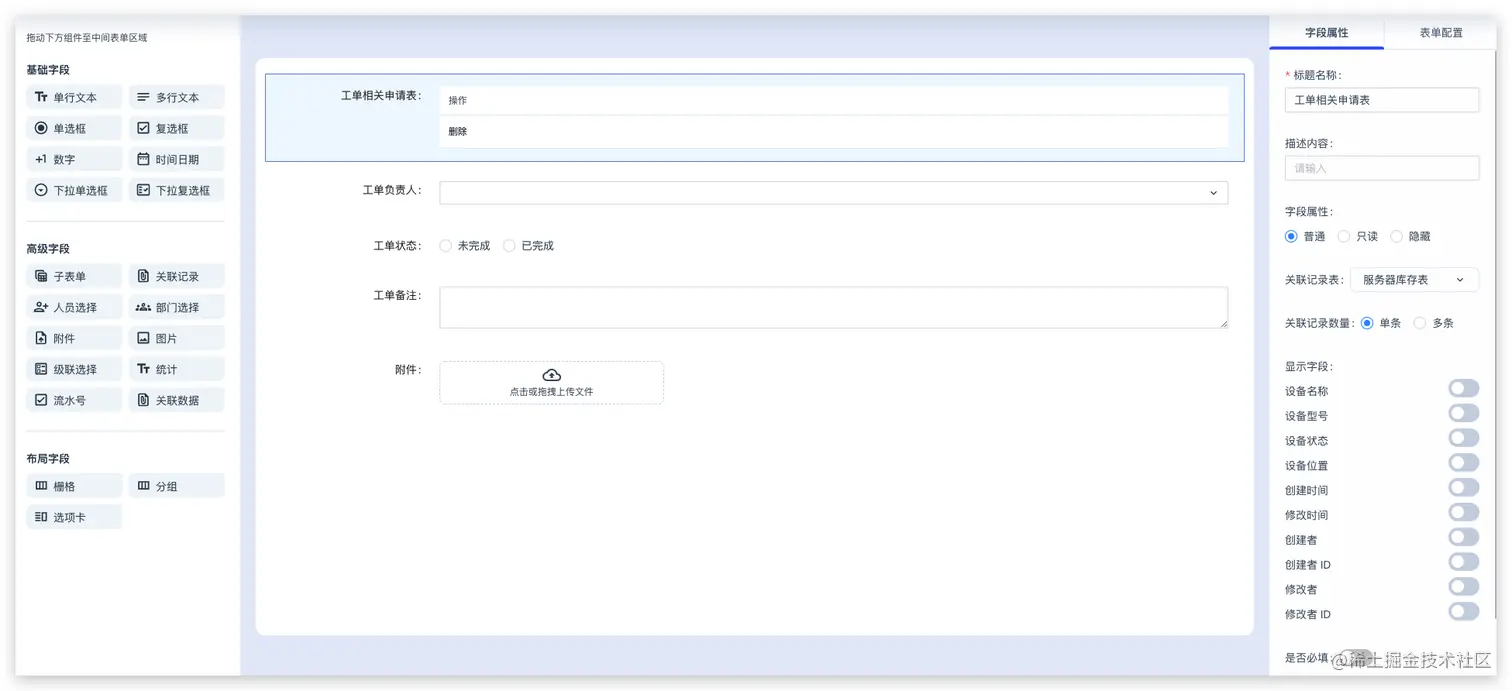The height and width of the screenshot is (691, 1512).
Task: Select the 单行文本 text icon
Action: click(x=41, y=97)
